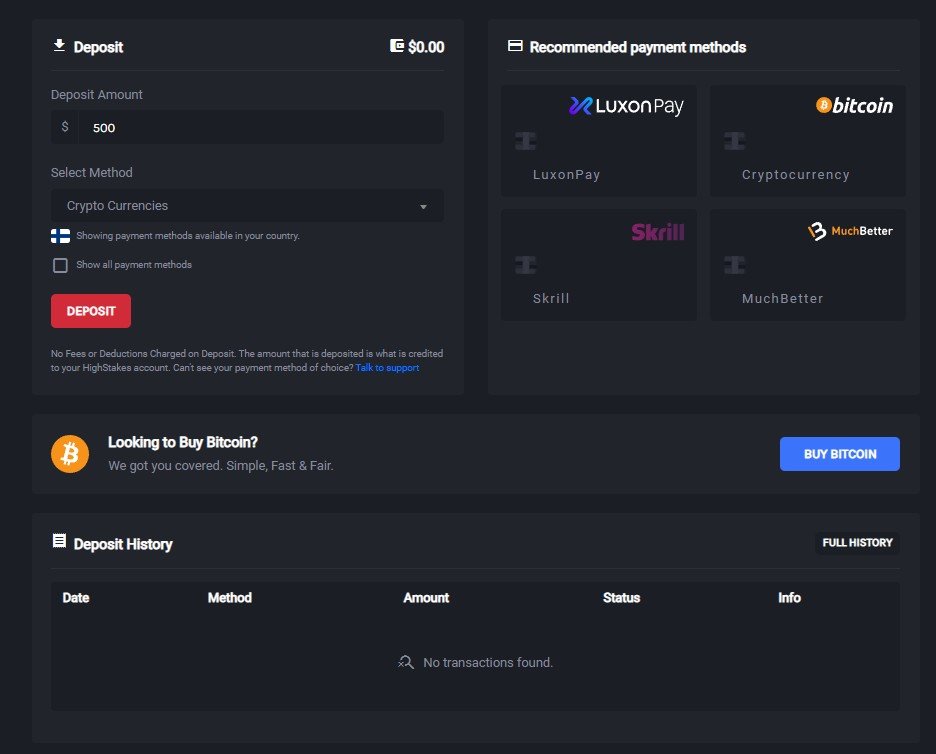The width and height of the screenshot is (936, 754).
Task: Click the LuxonPay logo
Action: 626,106
